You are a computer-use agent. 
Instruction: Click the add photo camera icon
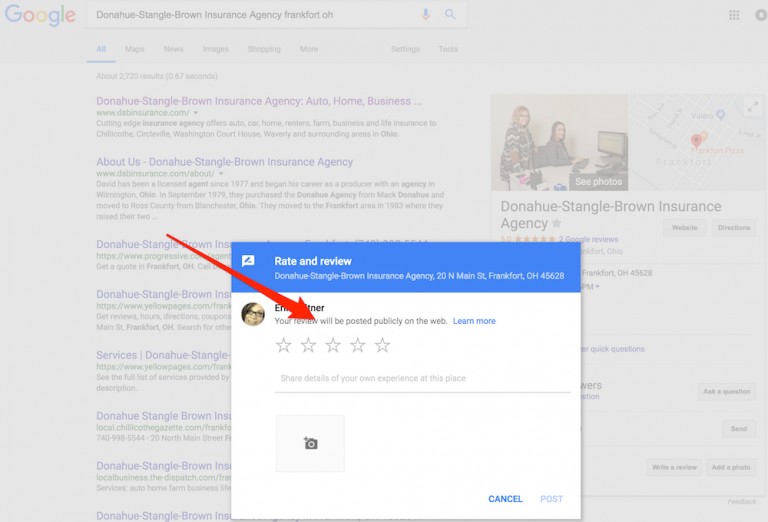click(x=310, y=443)
